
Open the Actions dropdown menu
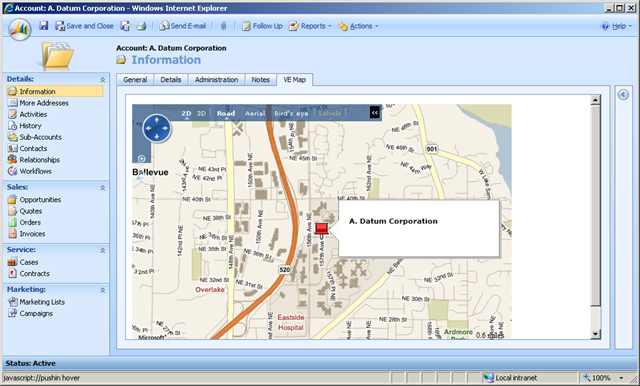pos(358,26)
